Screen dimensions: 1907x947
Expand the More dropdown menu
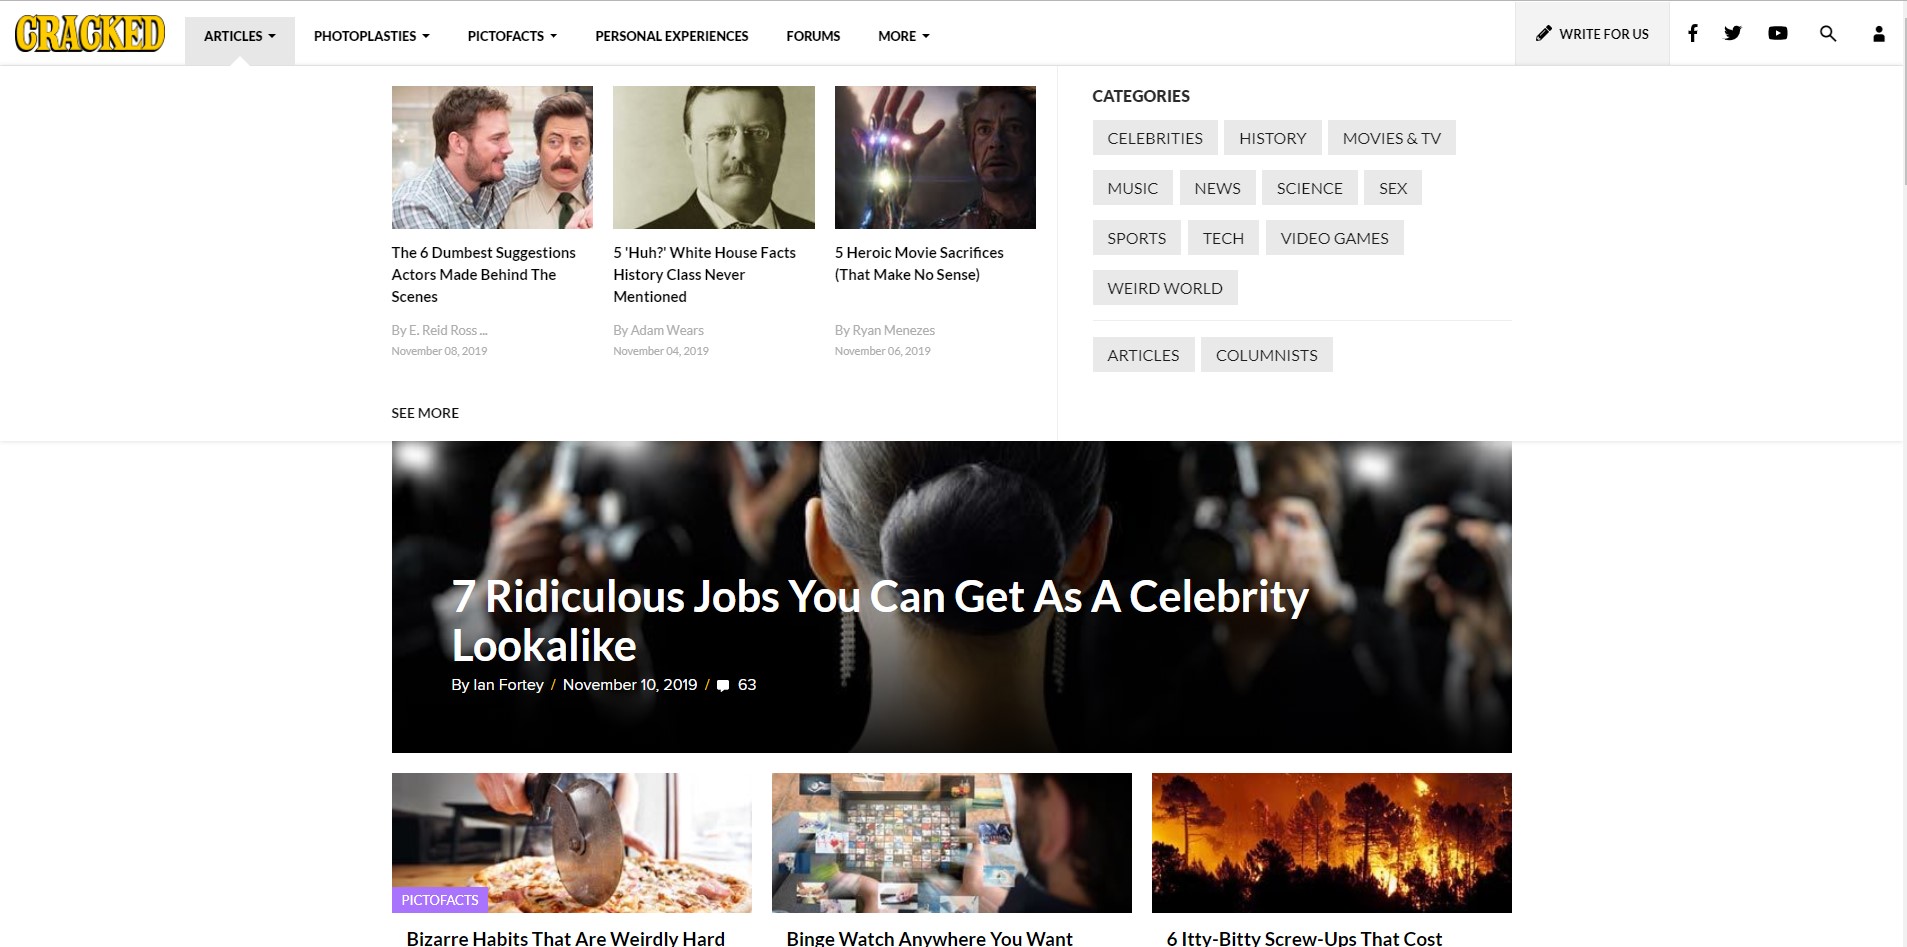[x=903, y=36]
